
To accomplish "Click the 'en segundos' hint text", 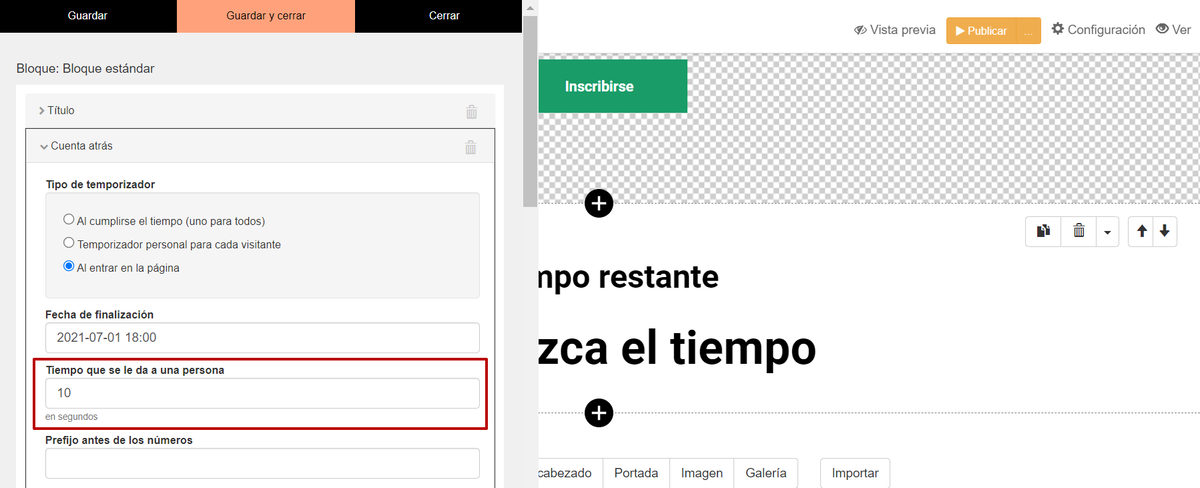I will (71, 417).
